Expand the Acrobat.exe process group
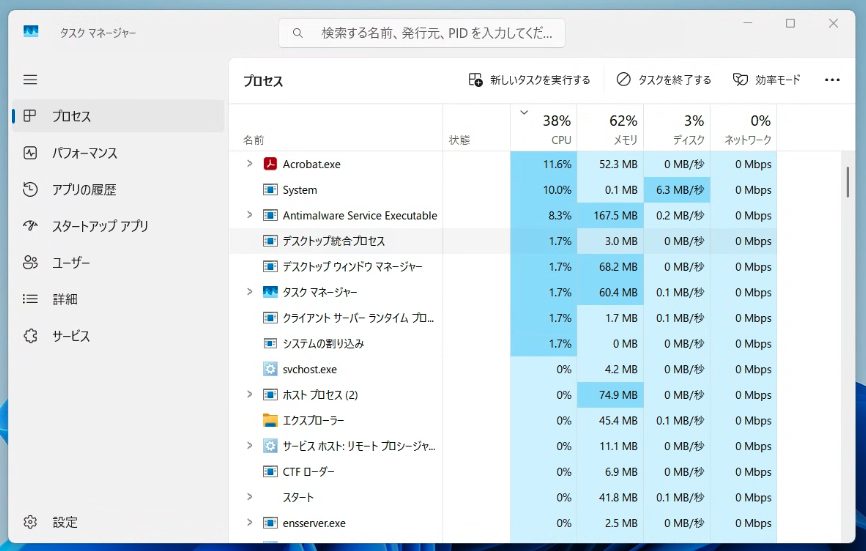 pos(249,164)
